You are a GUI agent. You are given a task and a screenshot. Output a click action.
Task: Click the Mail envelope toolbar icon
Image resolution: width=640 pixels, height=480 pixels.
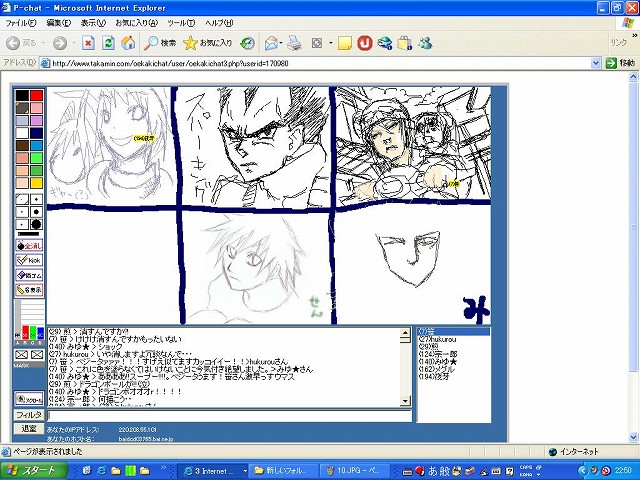pyautogui.click(x=271, y=43)
